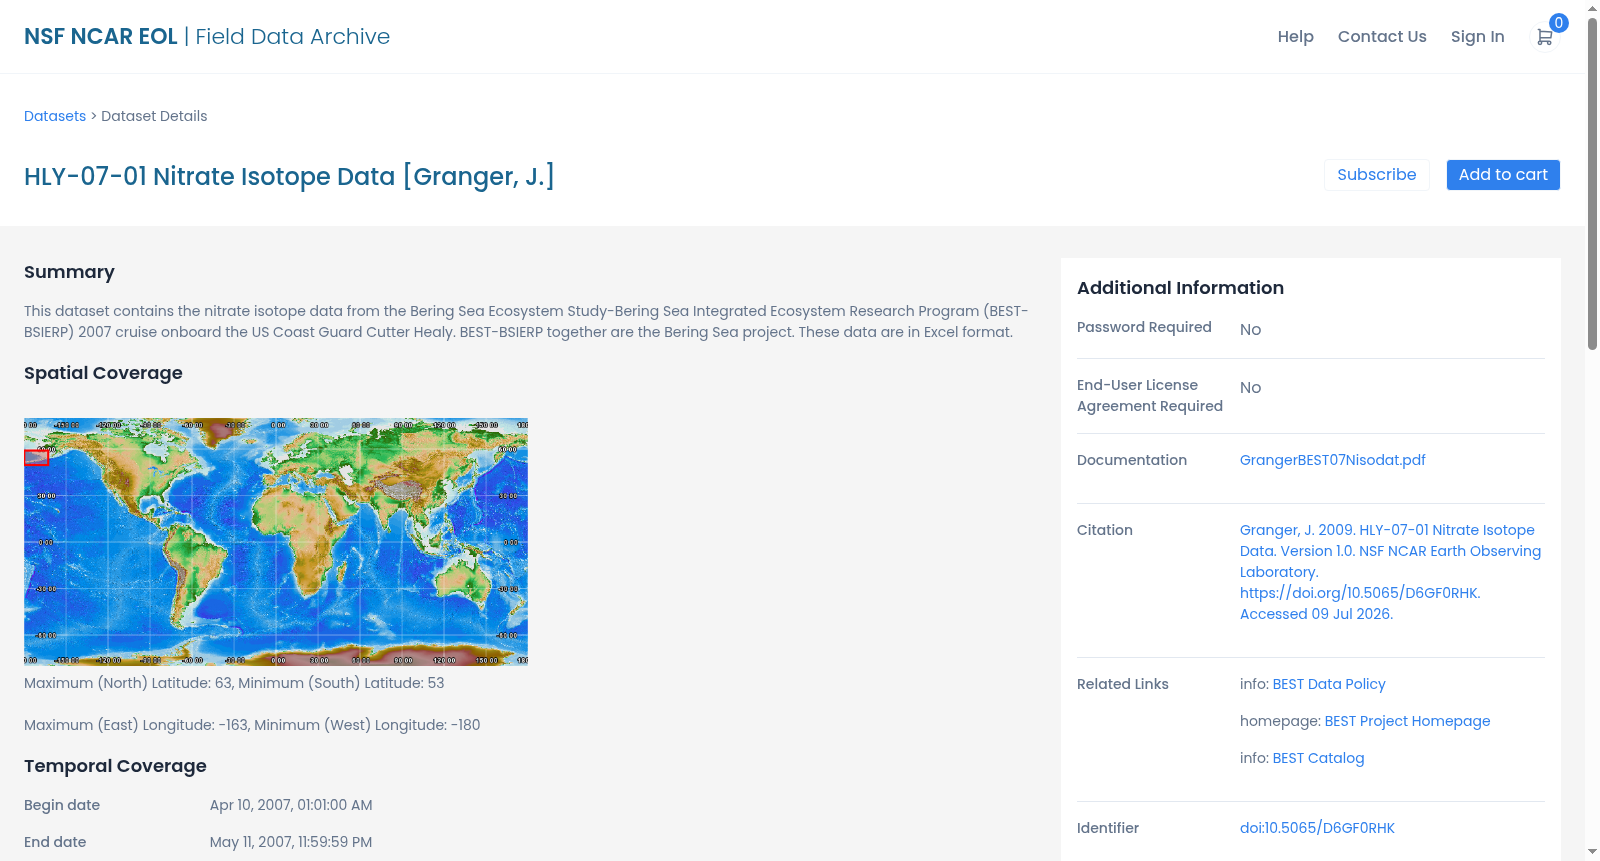This screenshot has height=861, width=1600.
Task: Navigate to Datasets breadcrumb
Action: [55, 116]
